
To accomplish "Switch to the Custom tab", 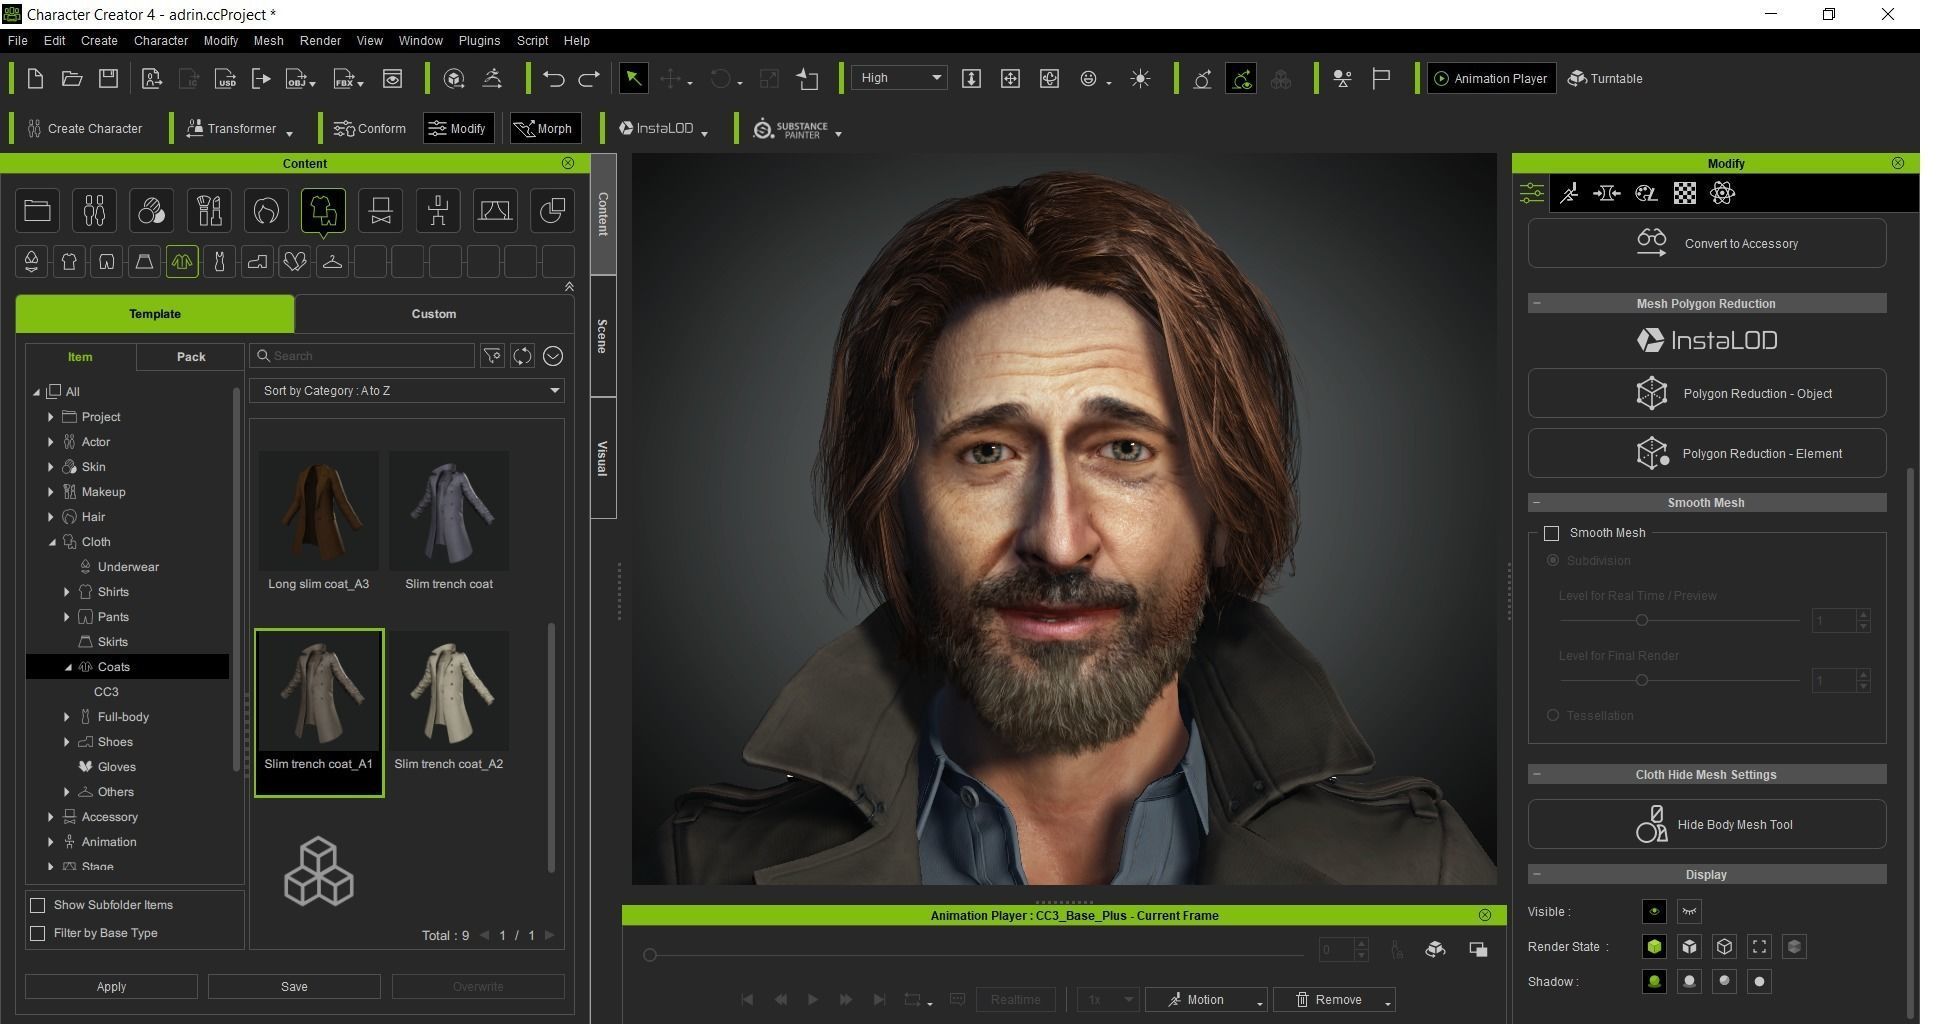I will pyautogui.click(x=434, y=314).
